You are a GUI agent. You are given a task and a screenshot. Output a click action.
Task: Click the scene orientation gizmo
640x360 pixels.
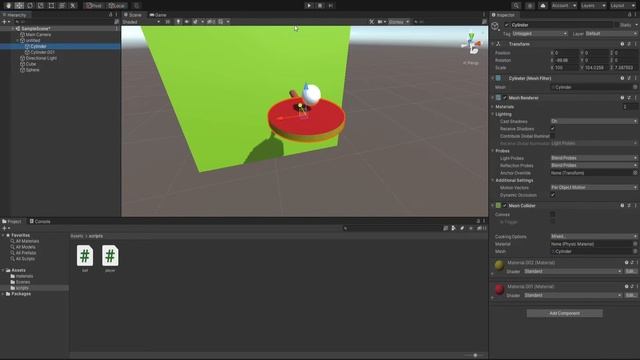tap(472, 44)
